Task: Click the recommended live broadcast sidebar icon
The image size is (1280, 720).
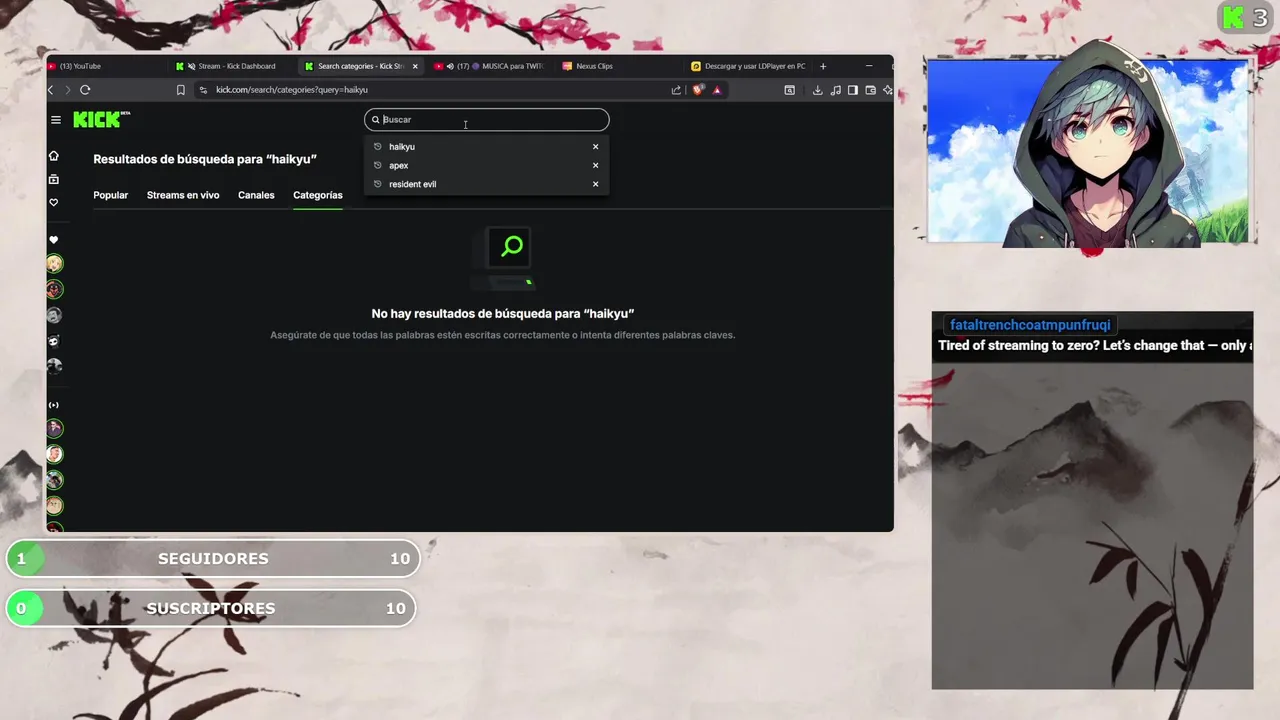Action: (x=54, y=405)
